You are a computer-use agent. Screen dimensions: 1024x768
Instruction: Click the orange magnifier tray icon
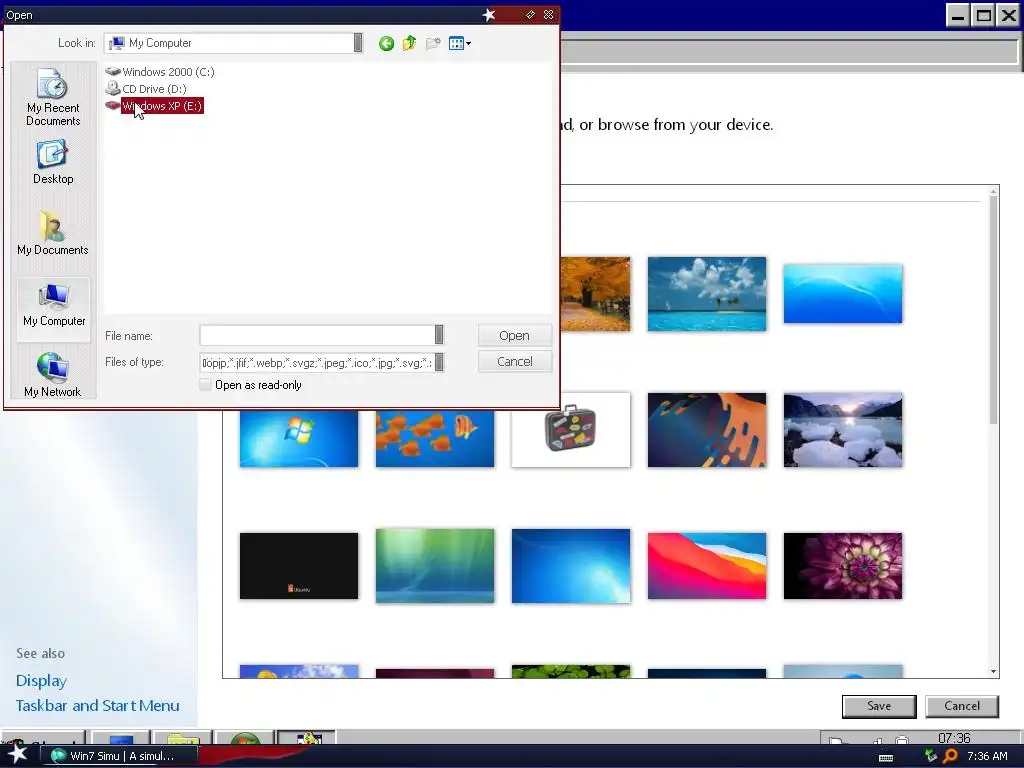click(x=950, y=756)
